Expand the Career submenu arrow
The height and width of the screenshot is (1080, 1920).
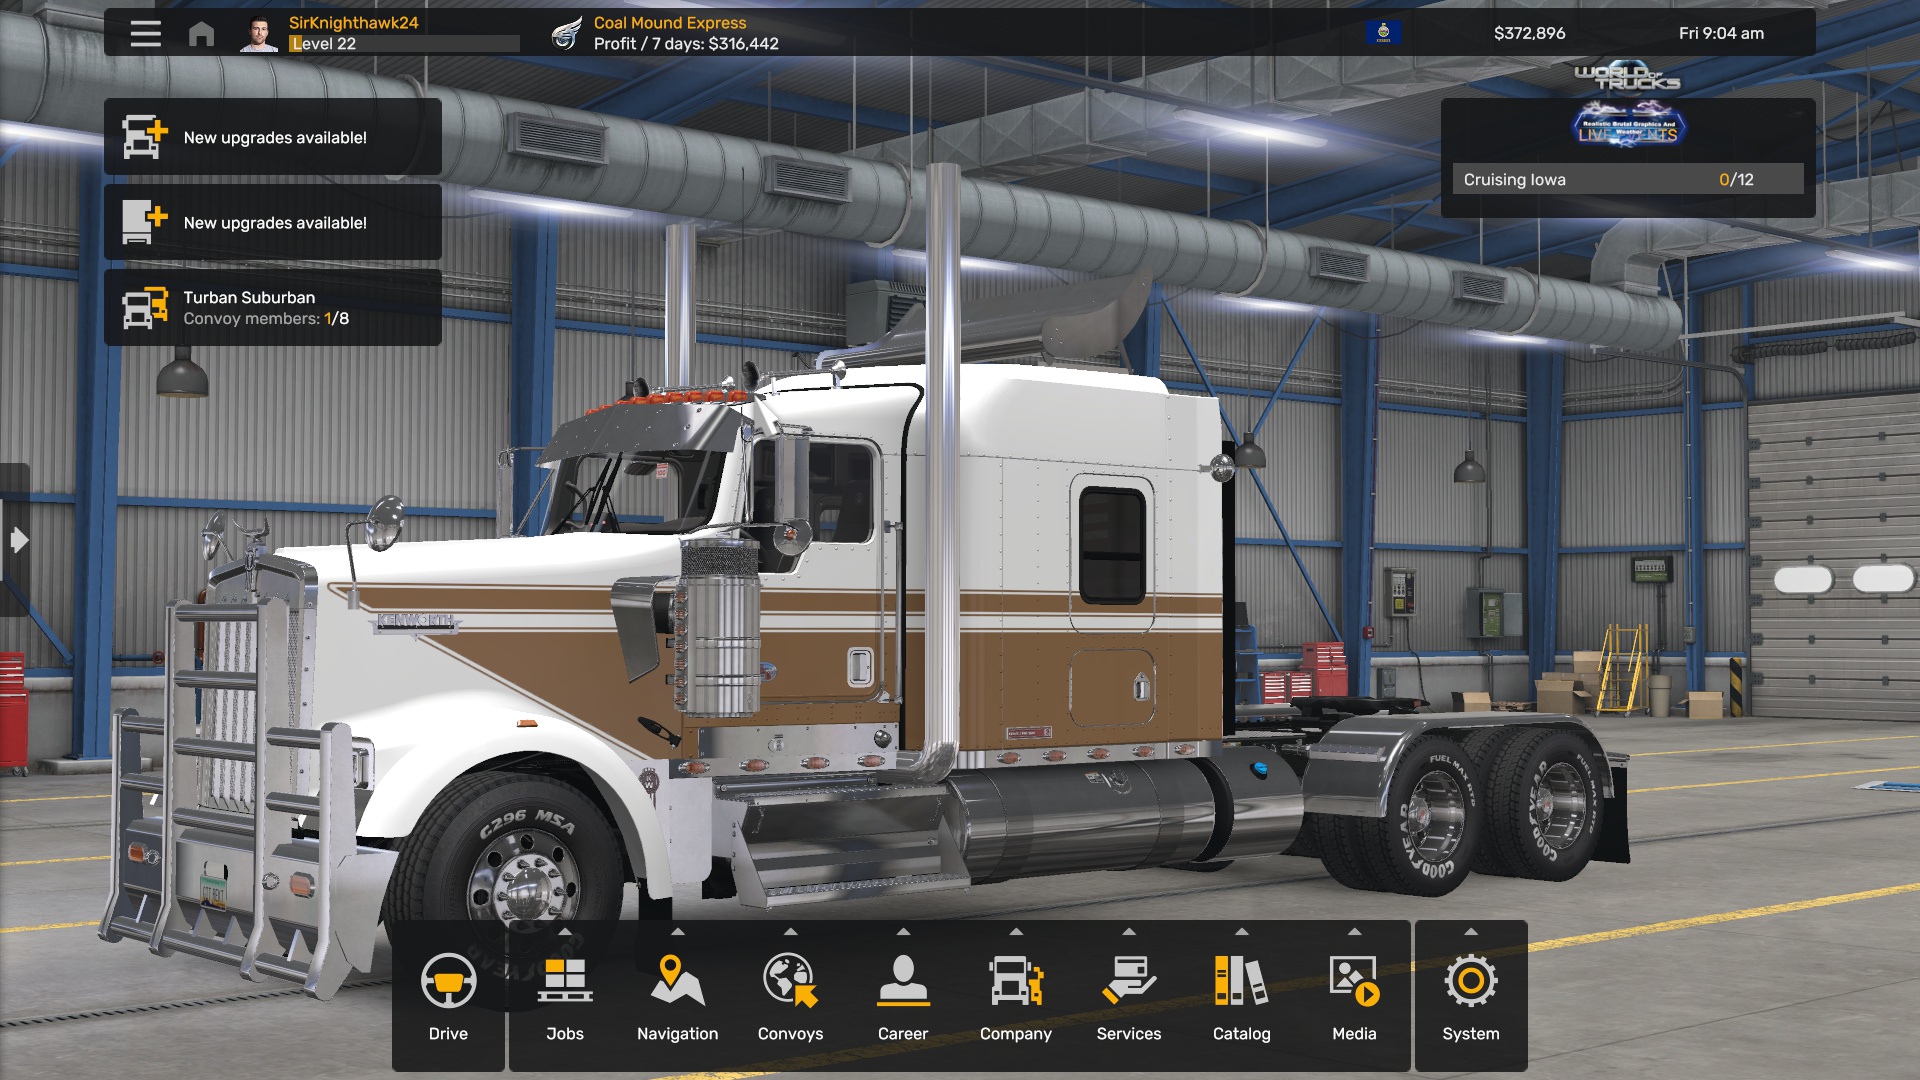point(903,931)
